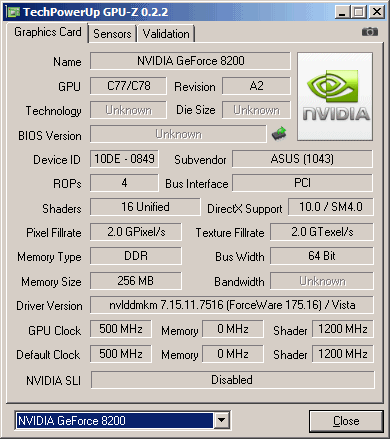Click the Close button

click(x=346, y=421)
